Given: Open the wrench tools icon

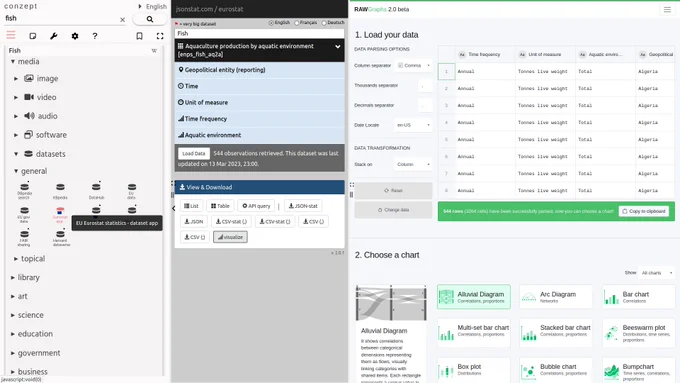Looking at the screenshot, I should click(x=54, y=36).
